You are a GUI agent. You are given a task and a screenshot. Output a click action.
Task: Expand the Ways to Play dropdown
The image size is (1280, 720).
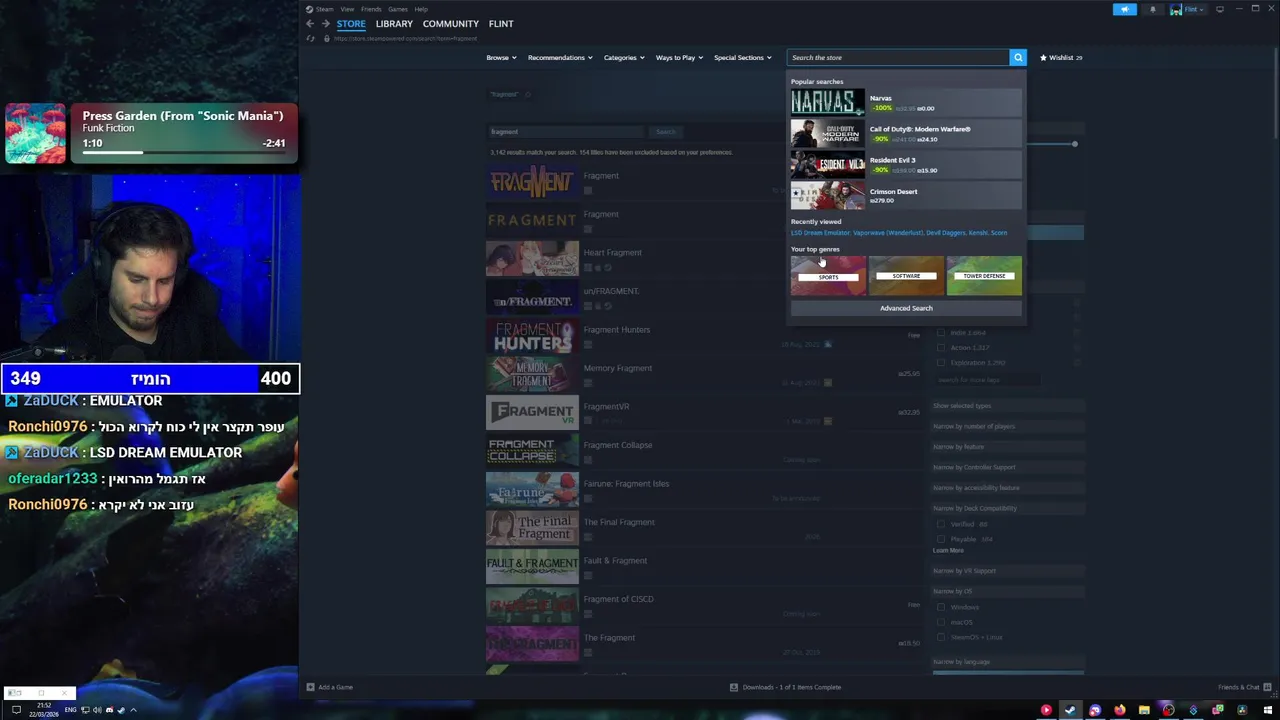click(679, 57)
